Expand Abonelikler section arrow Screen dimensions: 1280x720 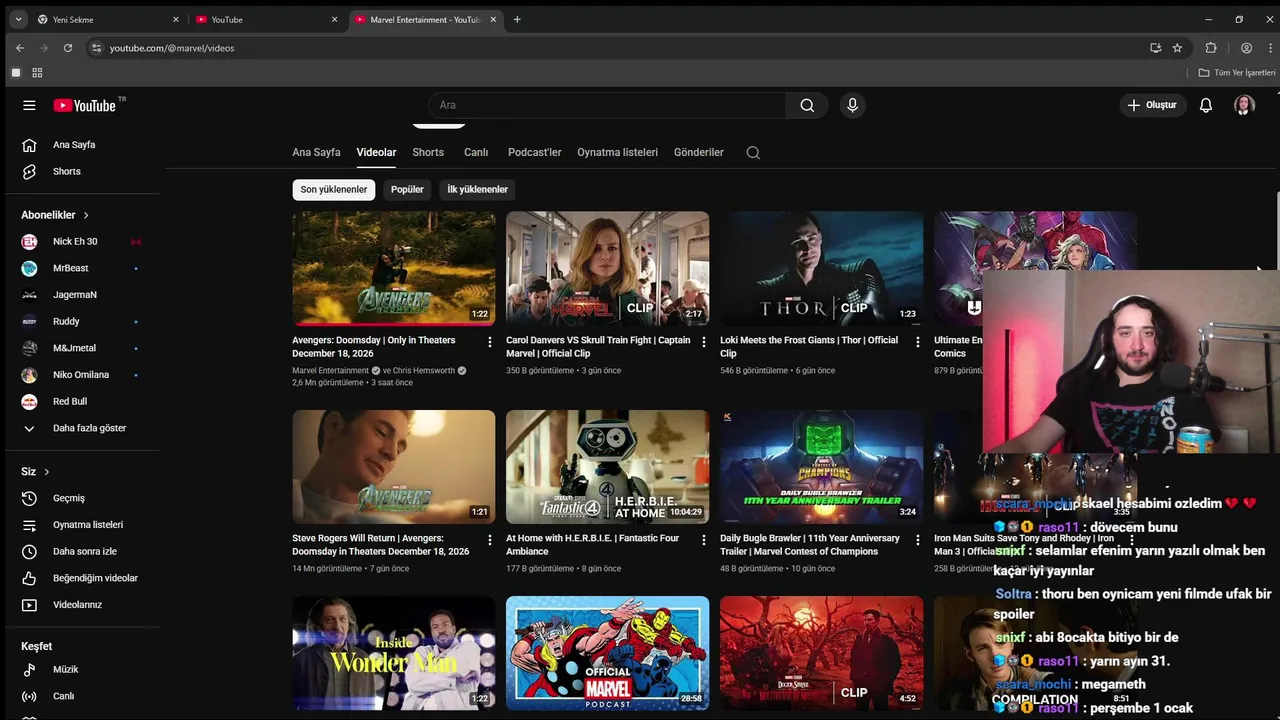[x=86, y=215]
